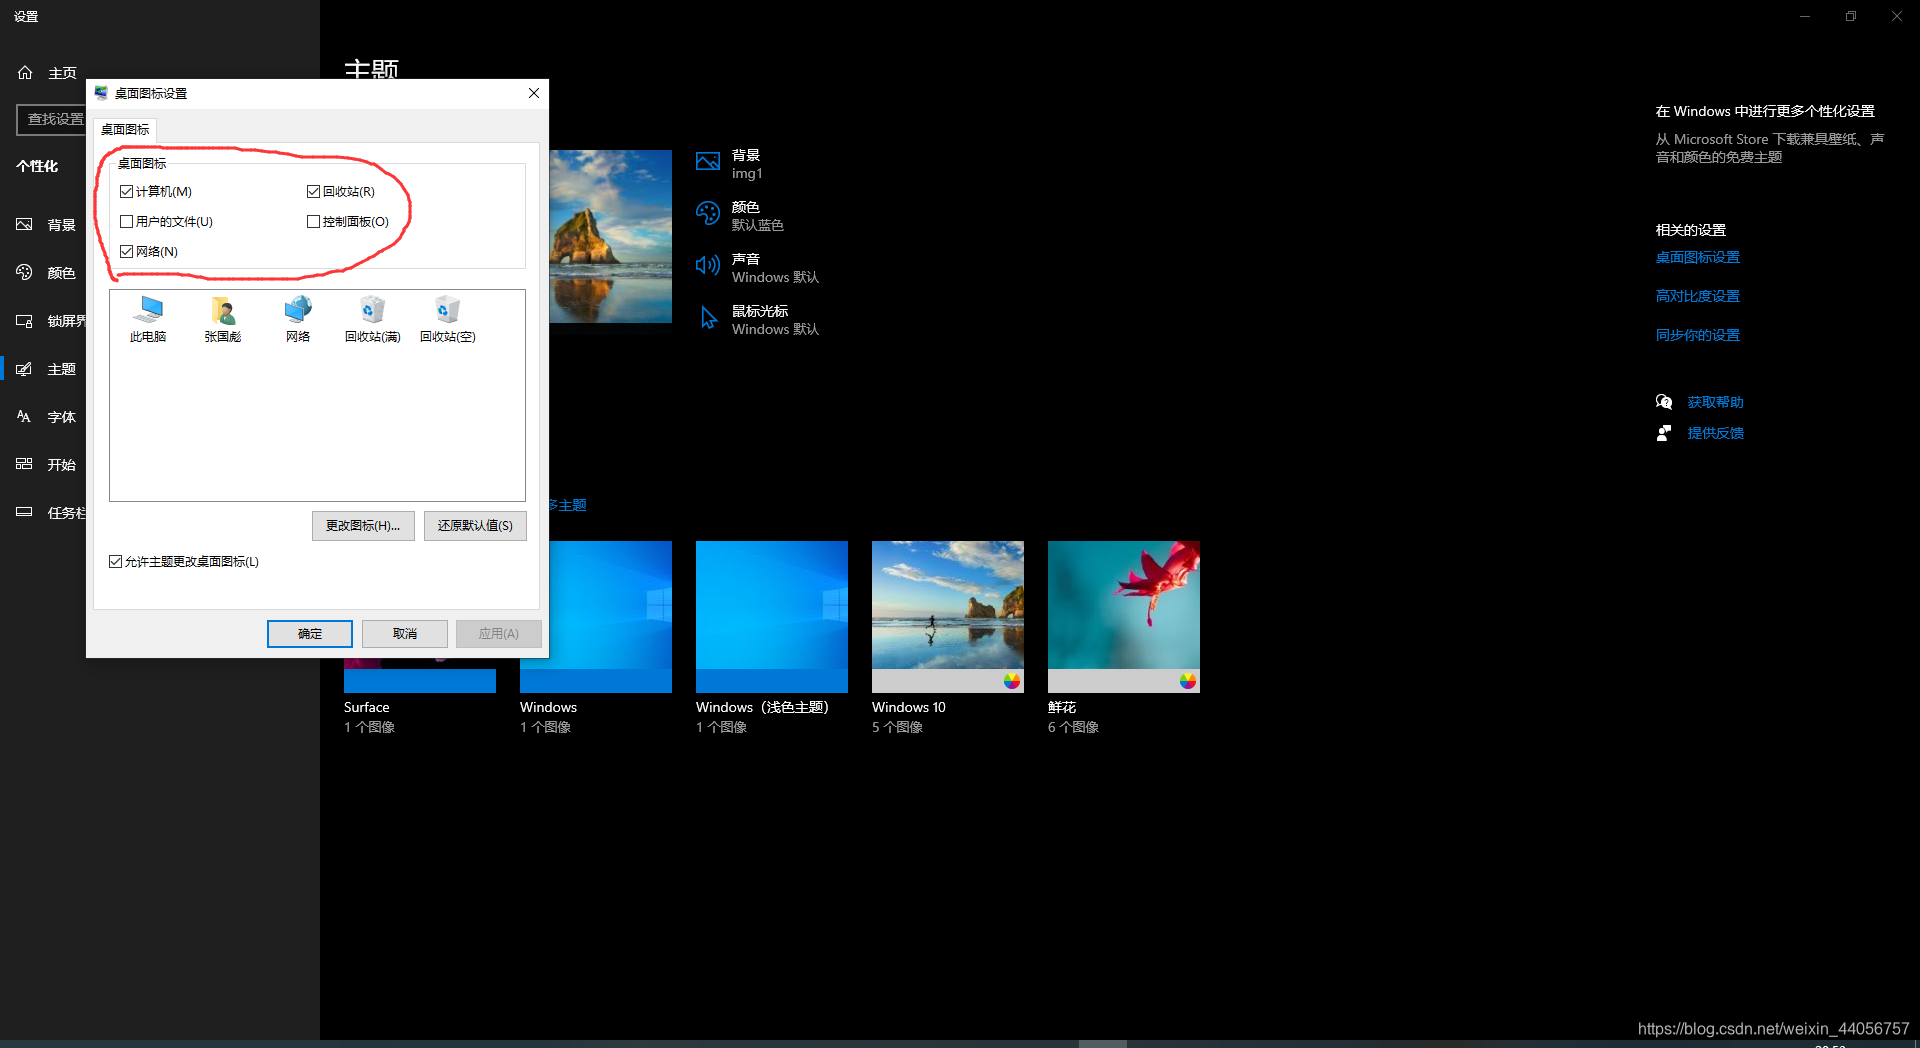Open the 高对比度设置 link
The height and width of the screenshot is (1048, 1920).
tap(1698, 297)
